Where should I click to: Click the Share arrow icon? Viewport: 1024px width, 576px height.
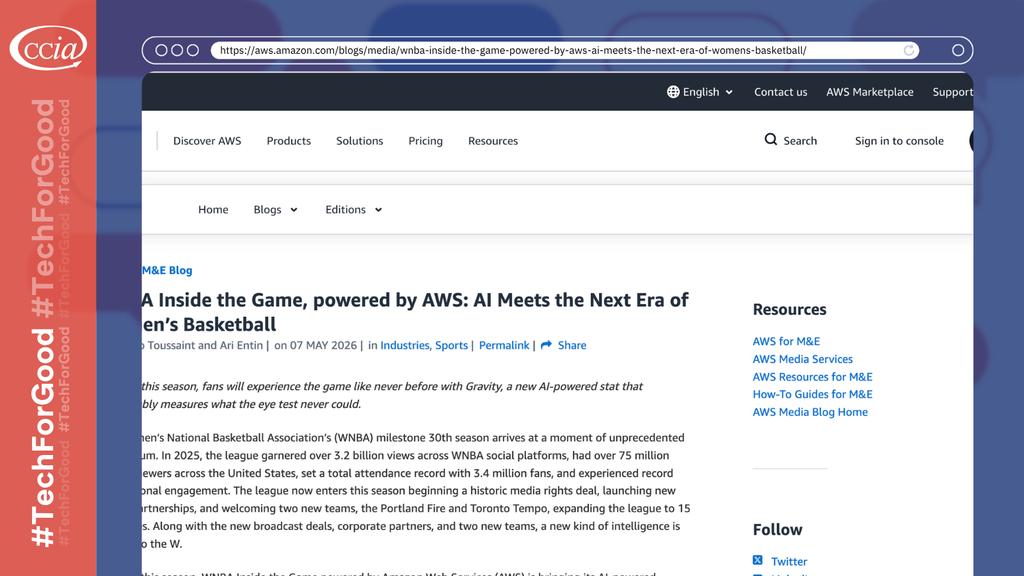pos(547,345)
